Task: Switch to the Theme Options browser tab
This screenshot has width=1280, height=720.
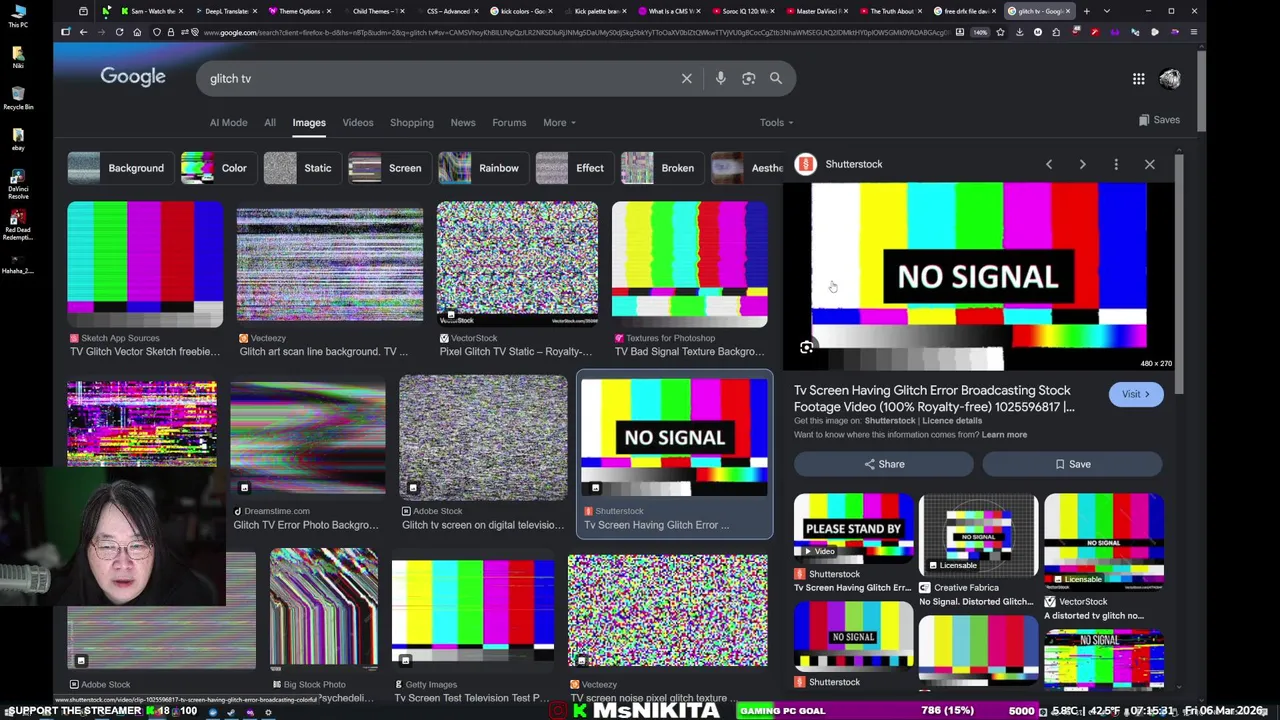Action: coord(298,11)
